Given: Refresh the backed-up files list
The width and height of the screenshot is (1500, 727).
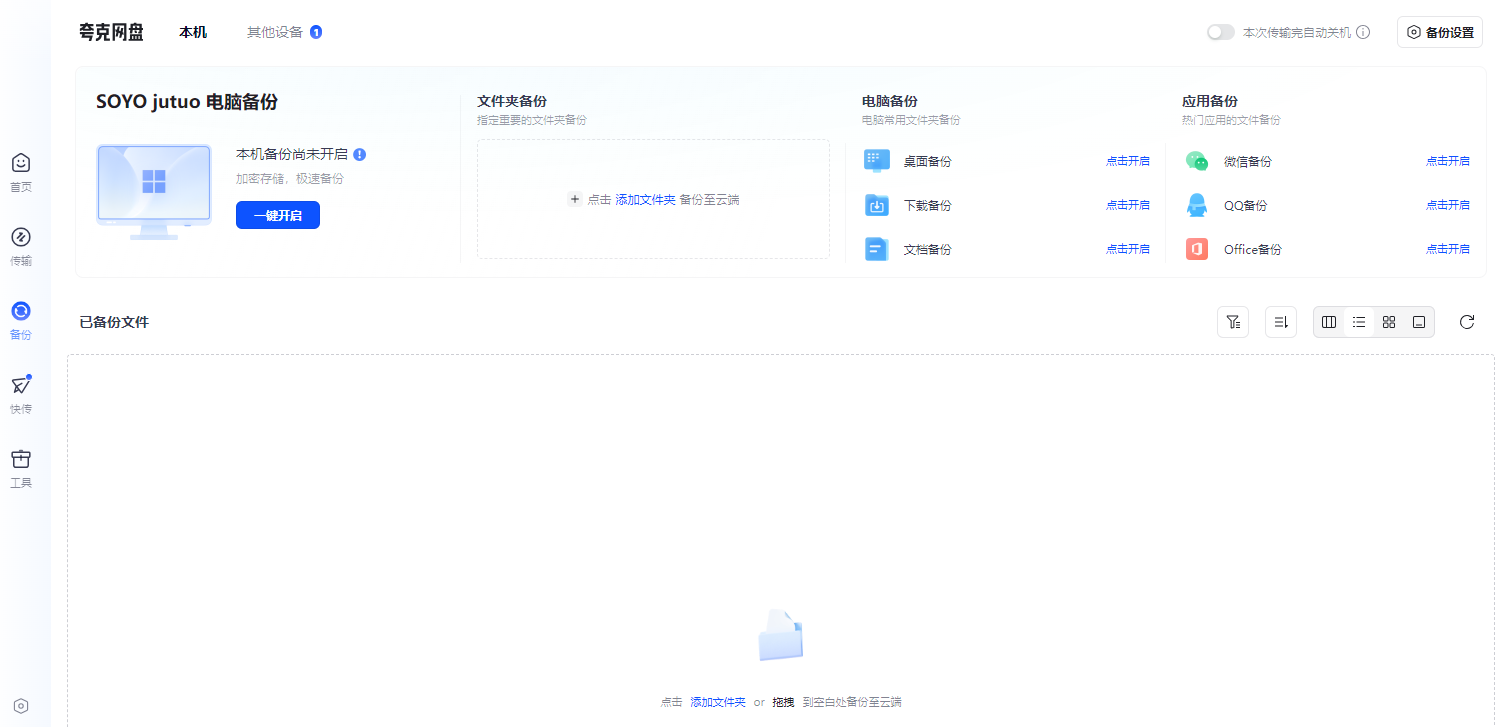Looking at the screenshot, I should (1467, 322).
